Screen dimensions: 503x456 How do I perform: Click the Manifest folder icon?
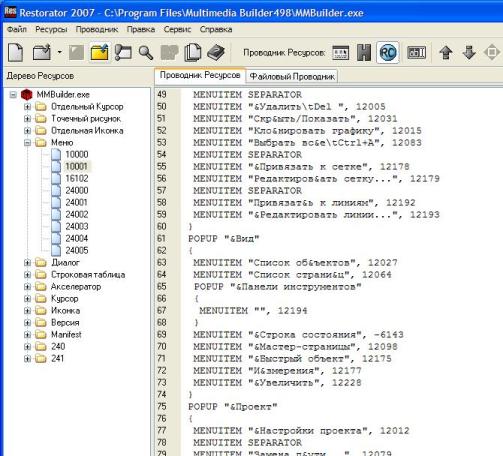(x=41, y=335)
